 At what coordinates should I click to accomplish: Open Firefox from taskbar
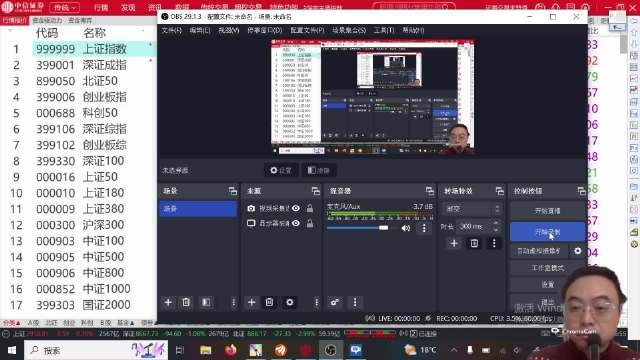tap(231, 350)
